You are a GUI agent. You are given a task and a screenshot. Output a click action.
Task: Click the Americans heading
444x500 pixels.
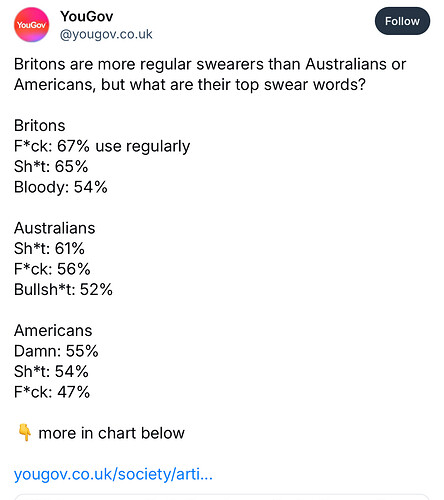click(53, 331)
